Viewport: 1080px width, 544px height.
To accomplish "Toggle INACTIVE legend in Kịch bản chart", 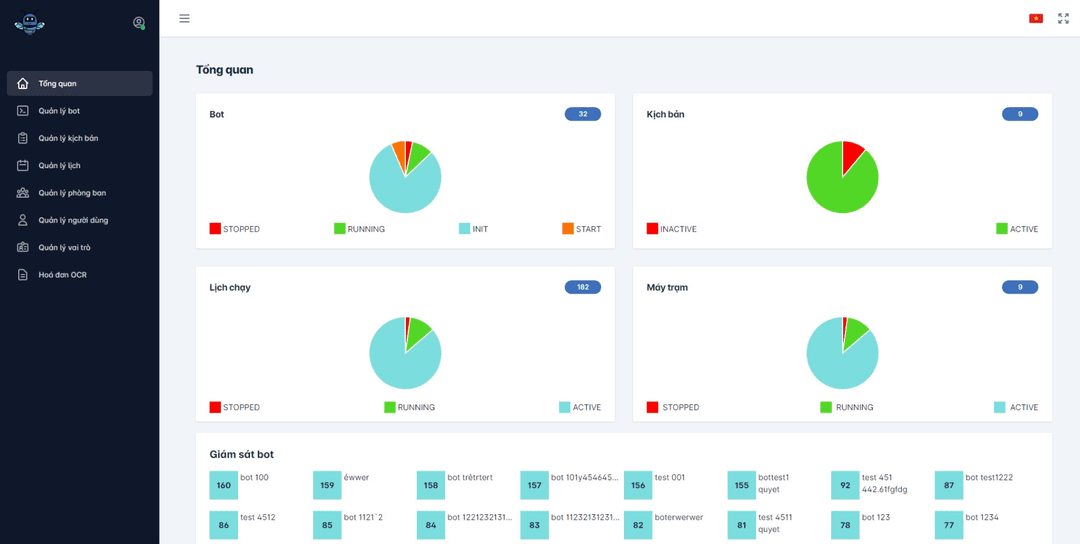I will (x=671, y=229).
